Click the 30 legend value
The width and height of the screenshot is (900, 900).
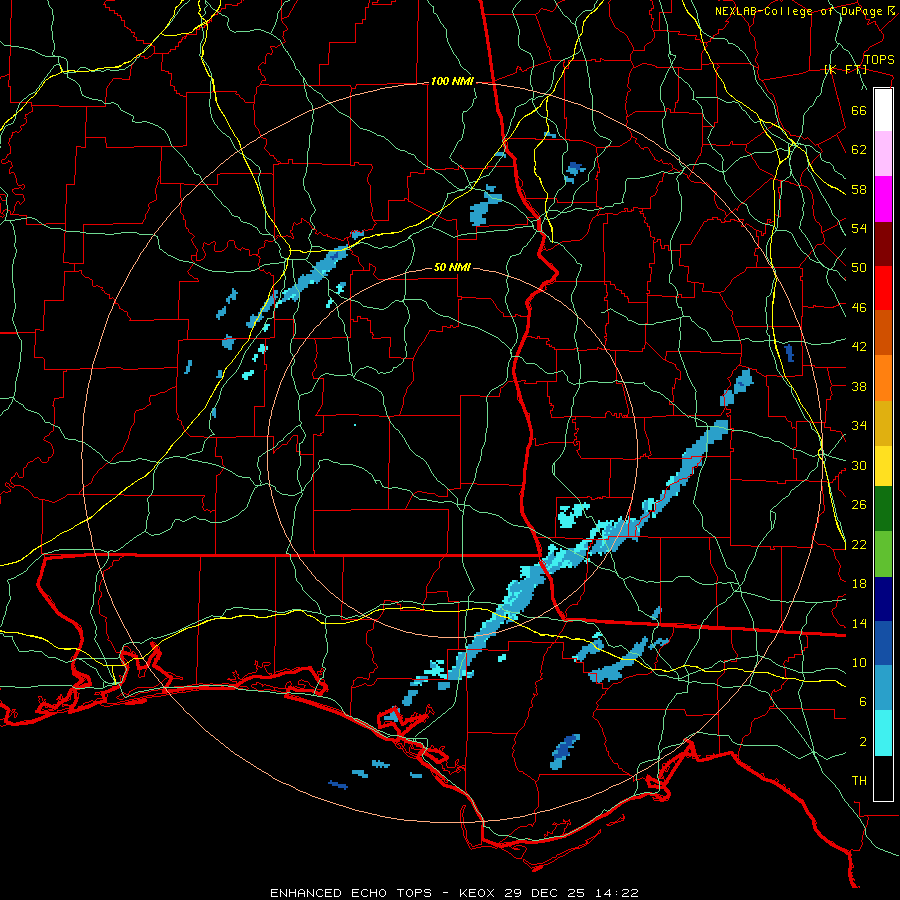coord(859,465)
